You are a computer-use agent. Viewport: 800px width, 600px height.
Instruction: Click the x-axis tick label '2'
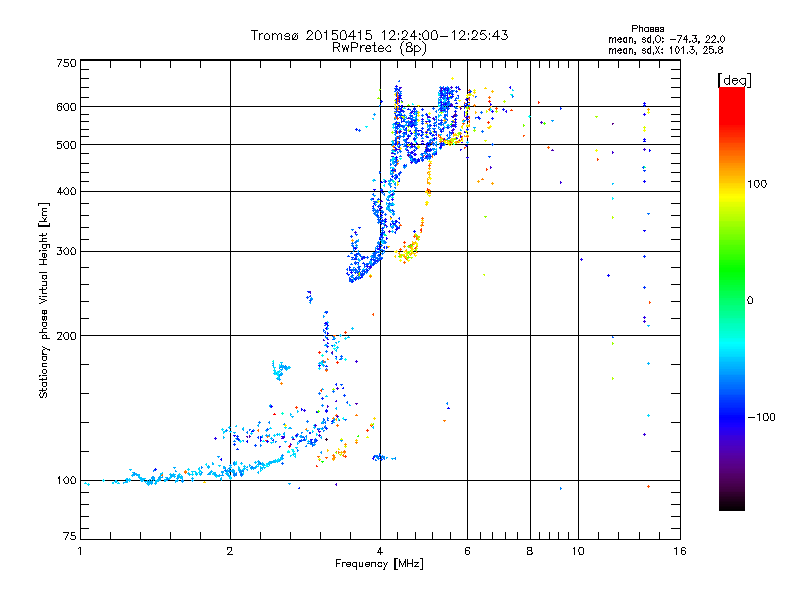click(230, 551)
